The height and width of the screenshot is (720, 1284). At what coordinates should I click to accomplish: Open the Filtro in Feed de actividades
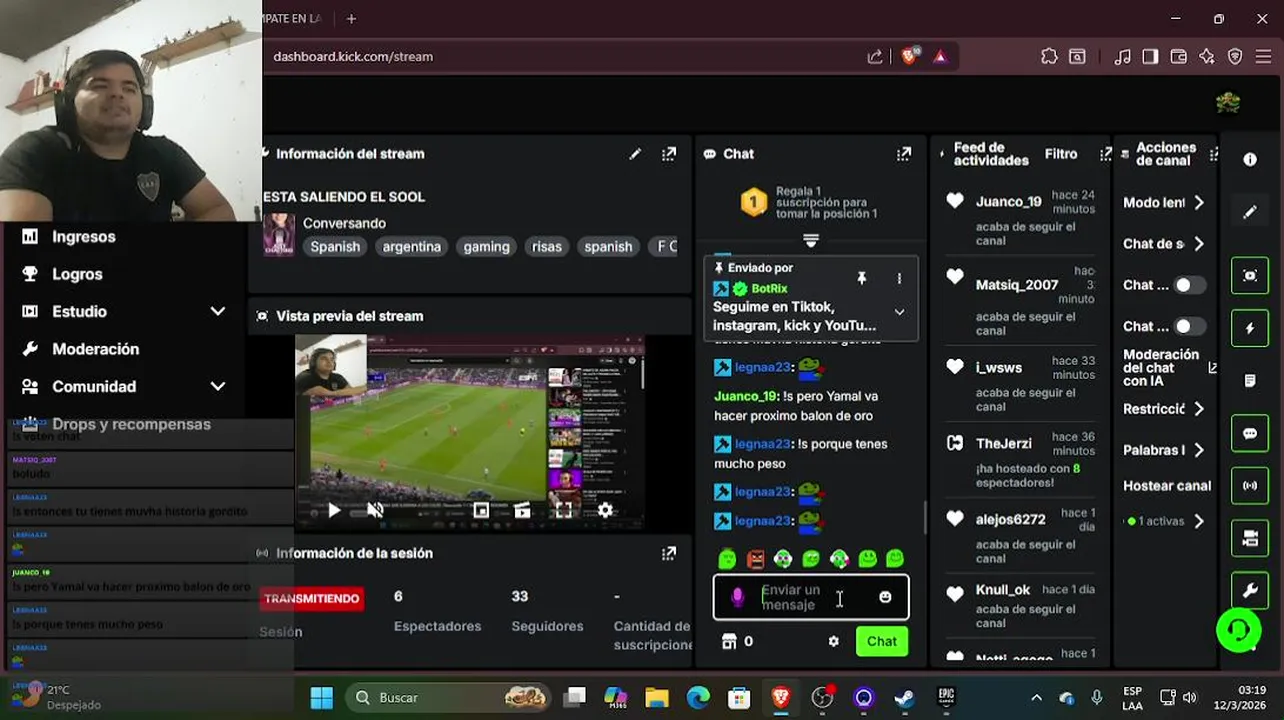(x=1061, y=154)
